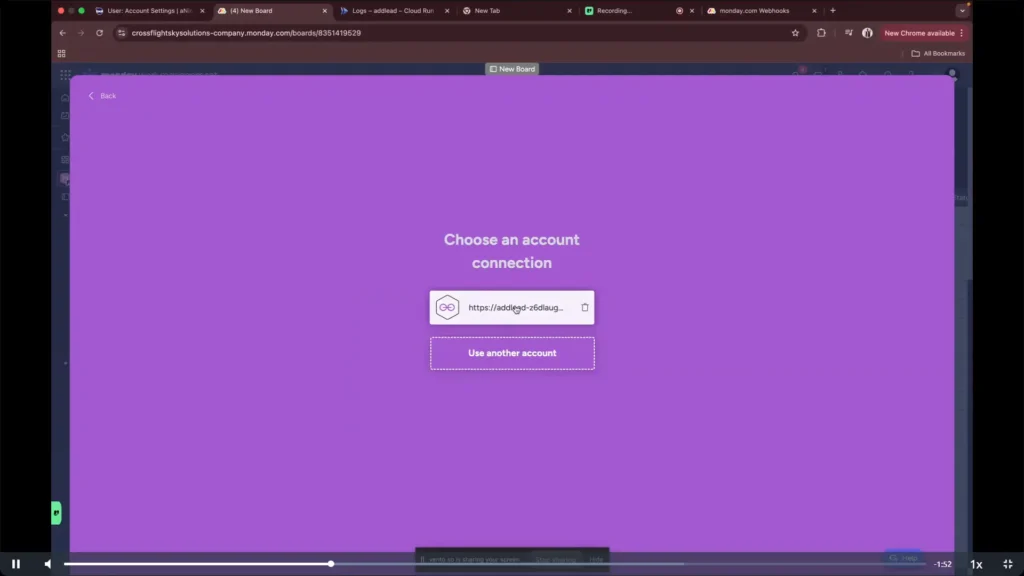Reload the current browser page
Image resolution: width=1024 pixels, height=576 pixels.
99,33
